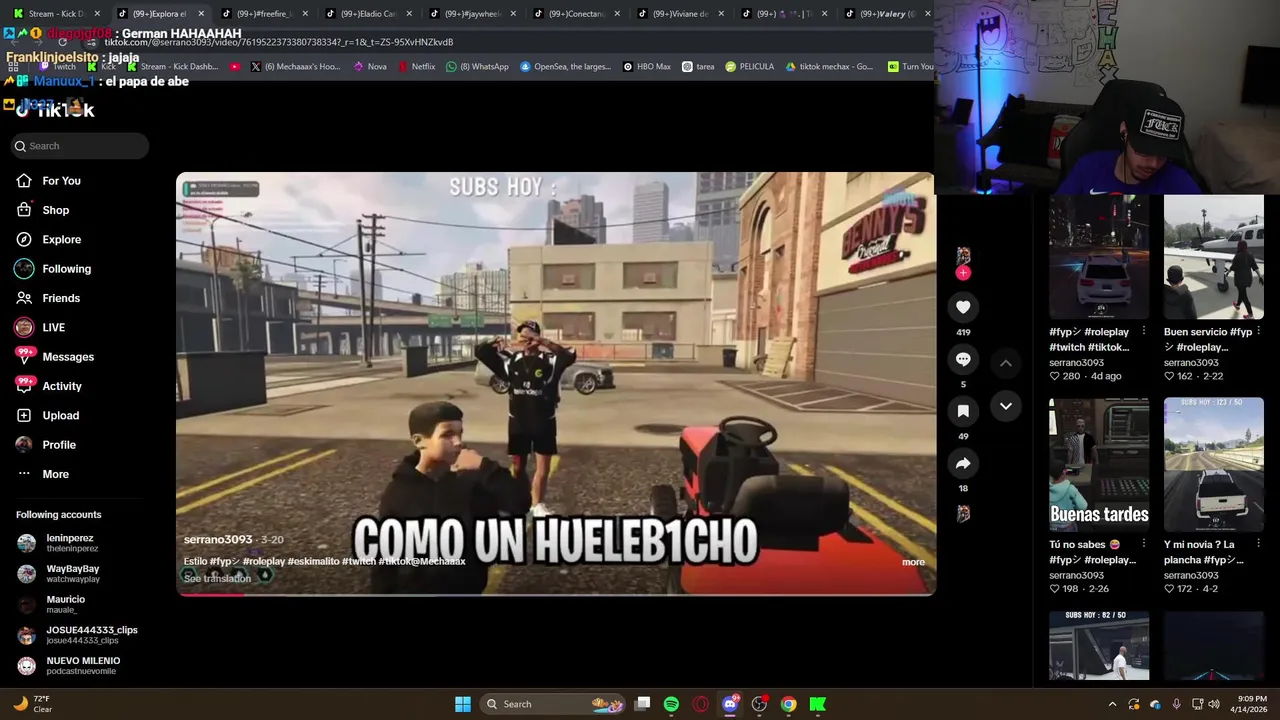
Task: Focus the TikTok search field
Action: coord(80,146)
